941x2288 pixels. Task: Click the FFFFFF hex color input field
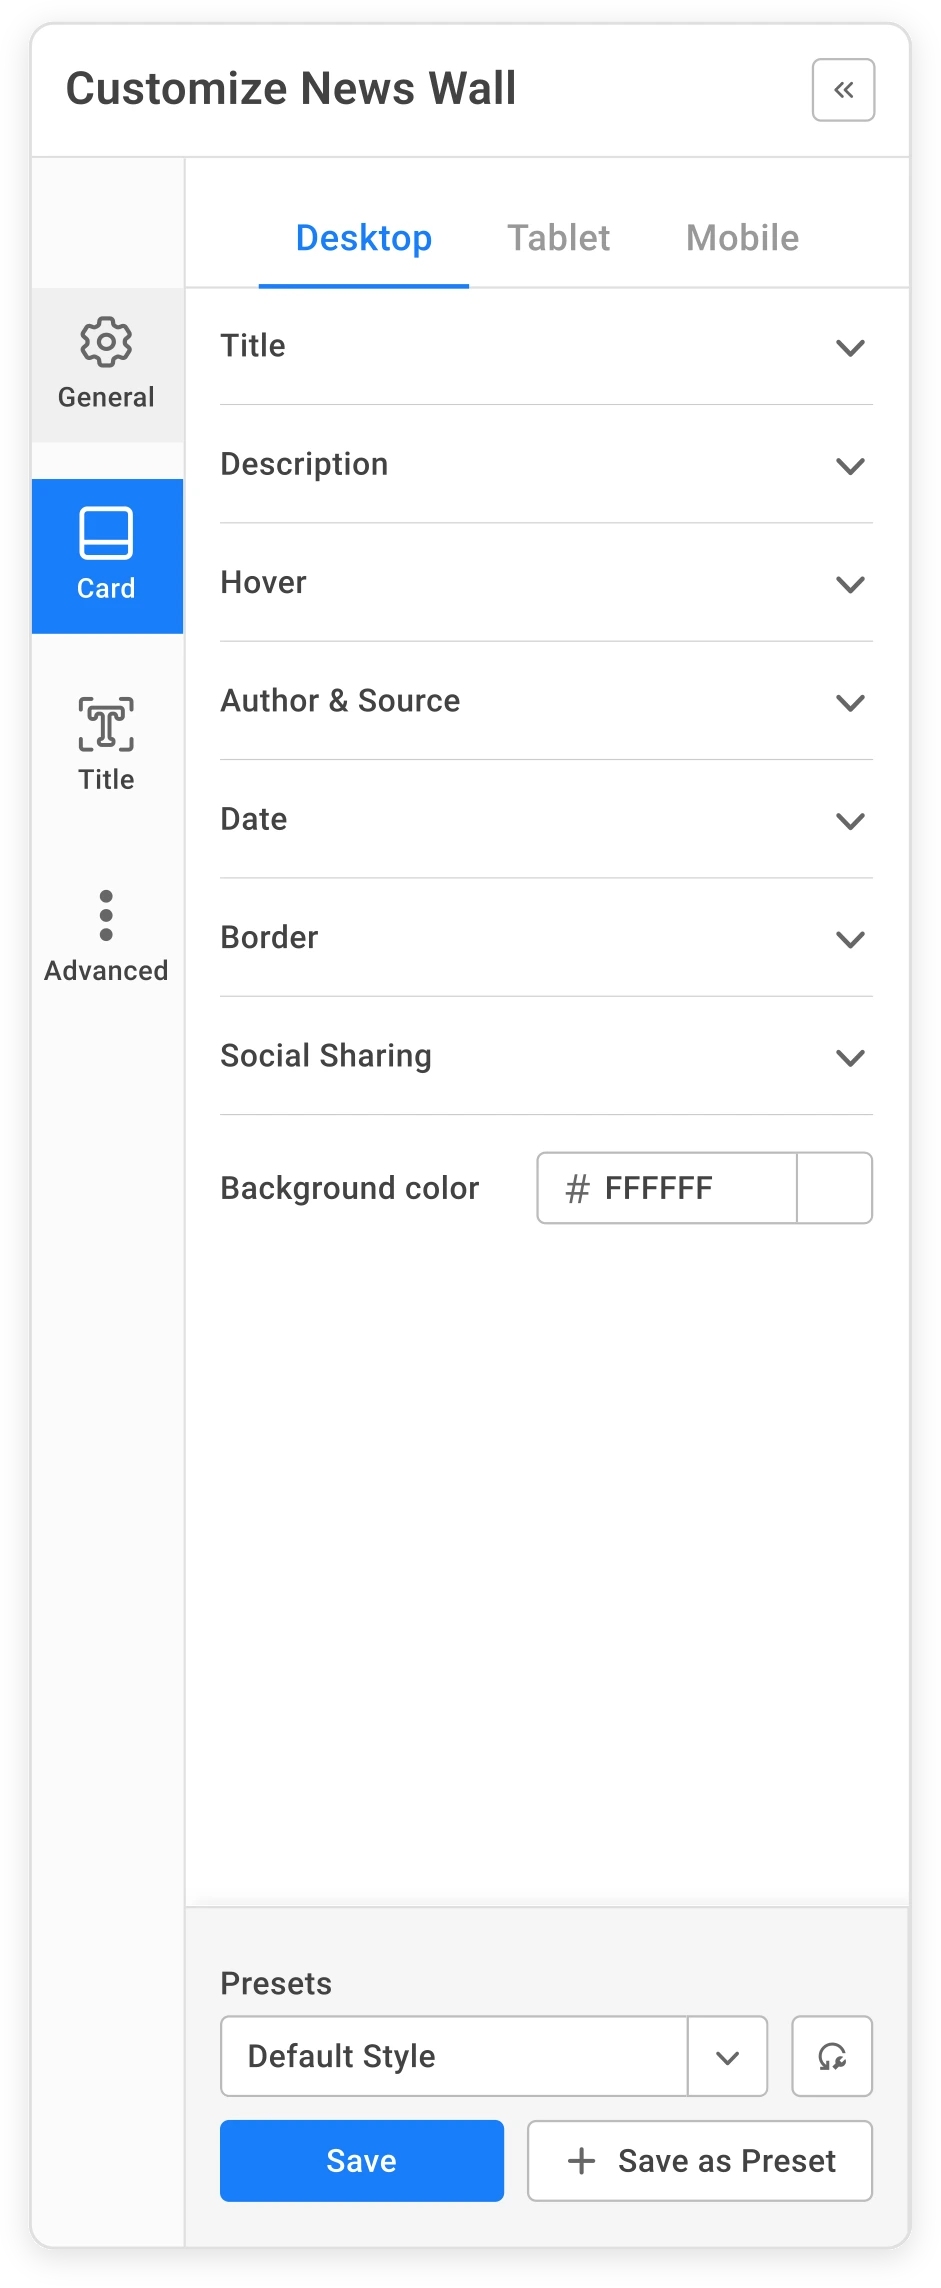click(680, 1188)
